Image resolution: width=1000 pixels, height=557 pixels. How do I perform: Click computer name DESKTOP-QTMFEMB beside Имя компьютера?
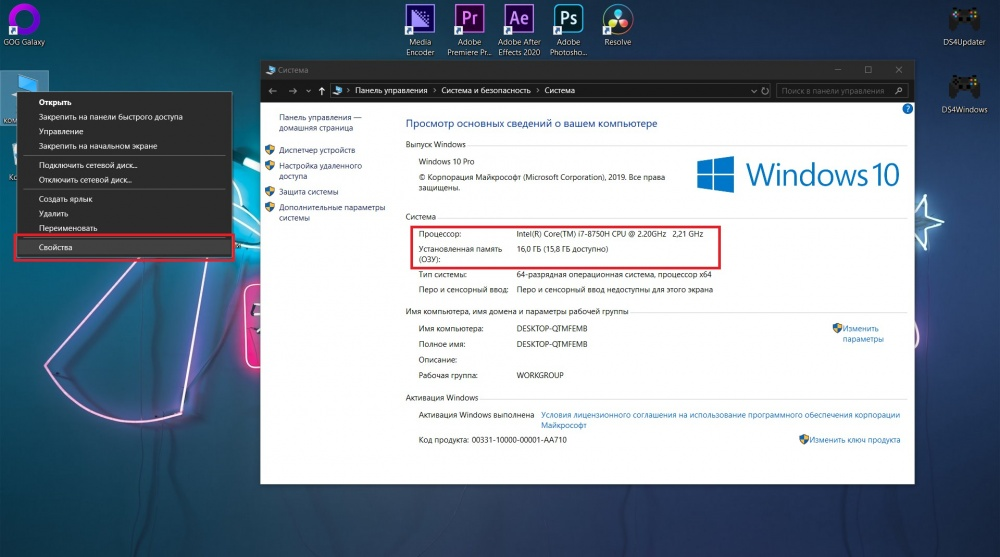point(552,329)
